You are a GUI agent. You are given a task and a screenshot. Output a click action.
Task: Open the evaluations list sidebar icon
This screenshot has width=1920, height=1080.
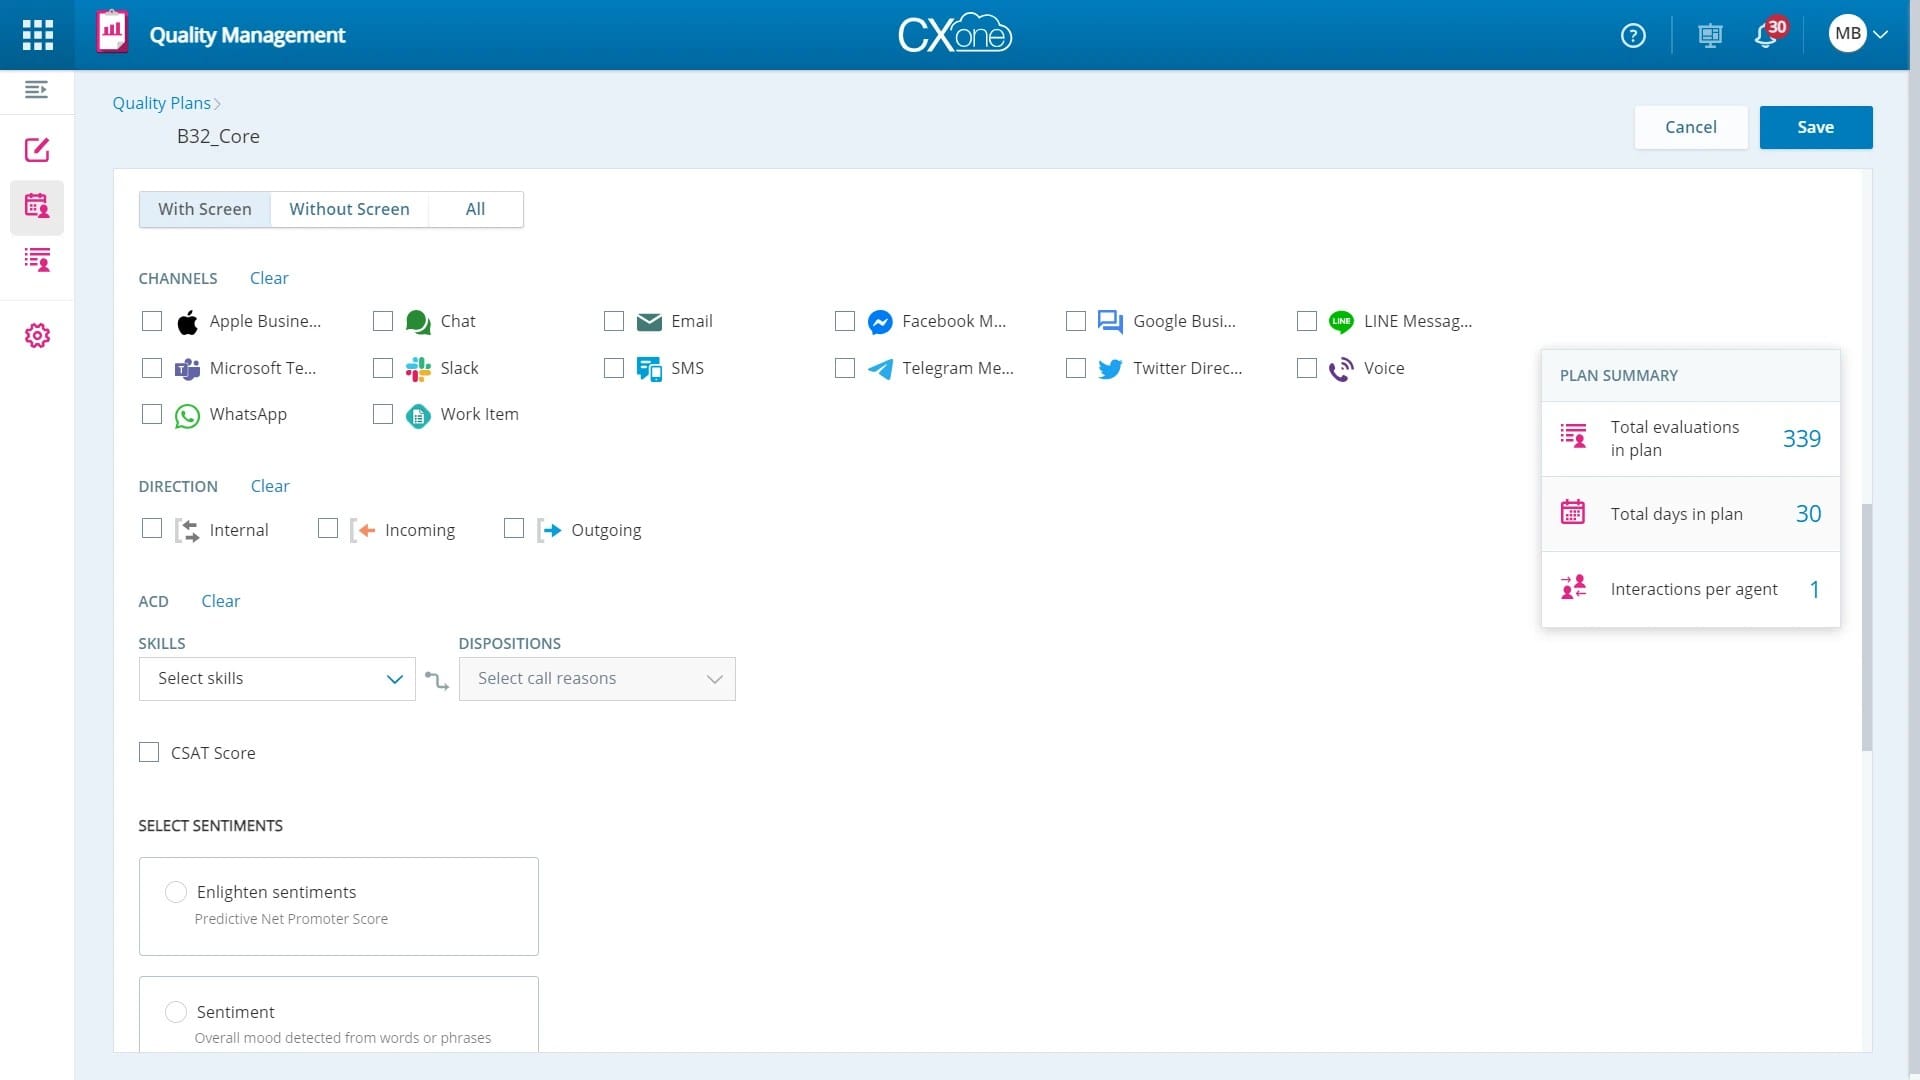click(36, 260)
